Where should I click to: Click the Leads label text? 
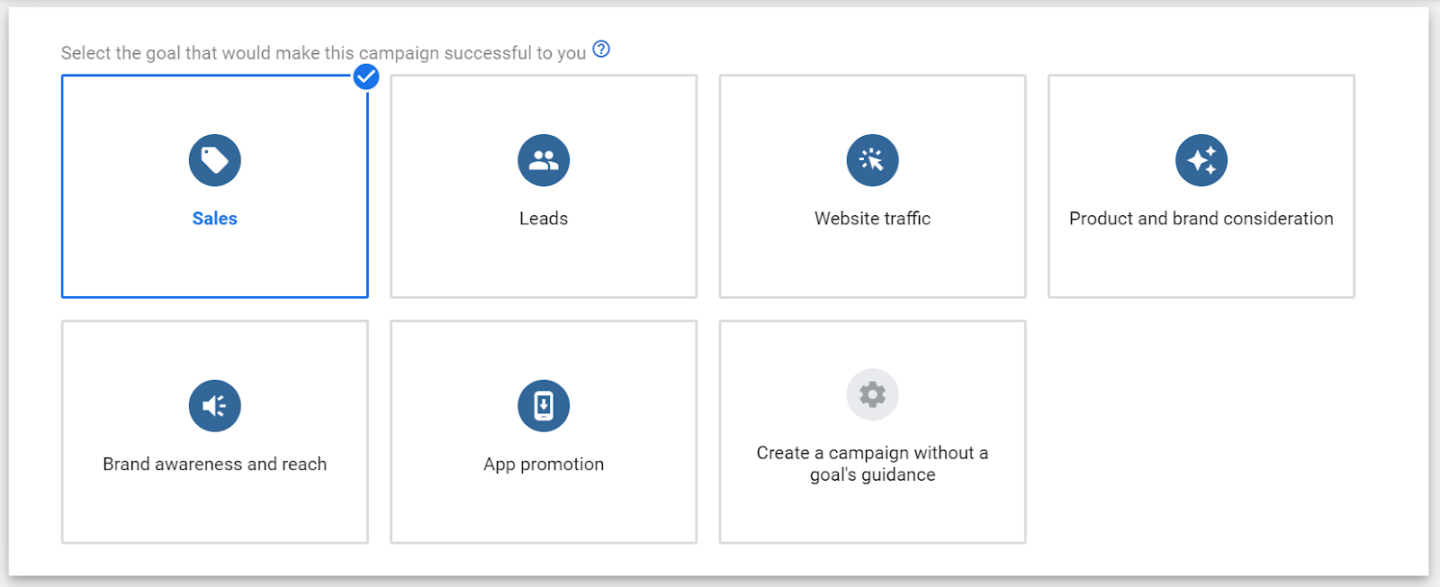(544, 218)
